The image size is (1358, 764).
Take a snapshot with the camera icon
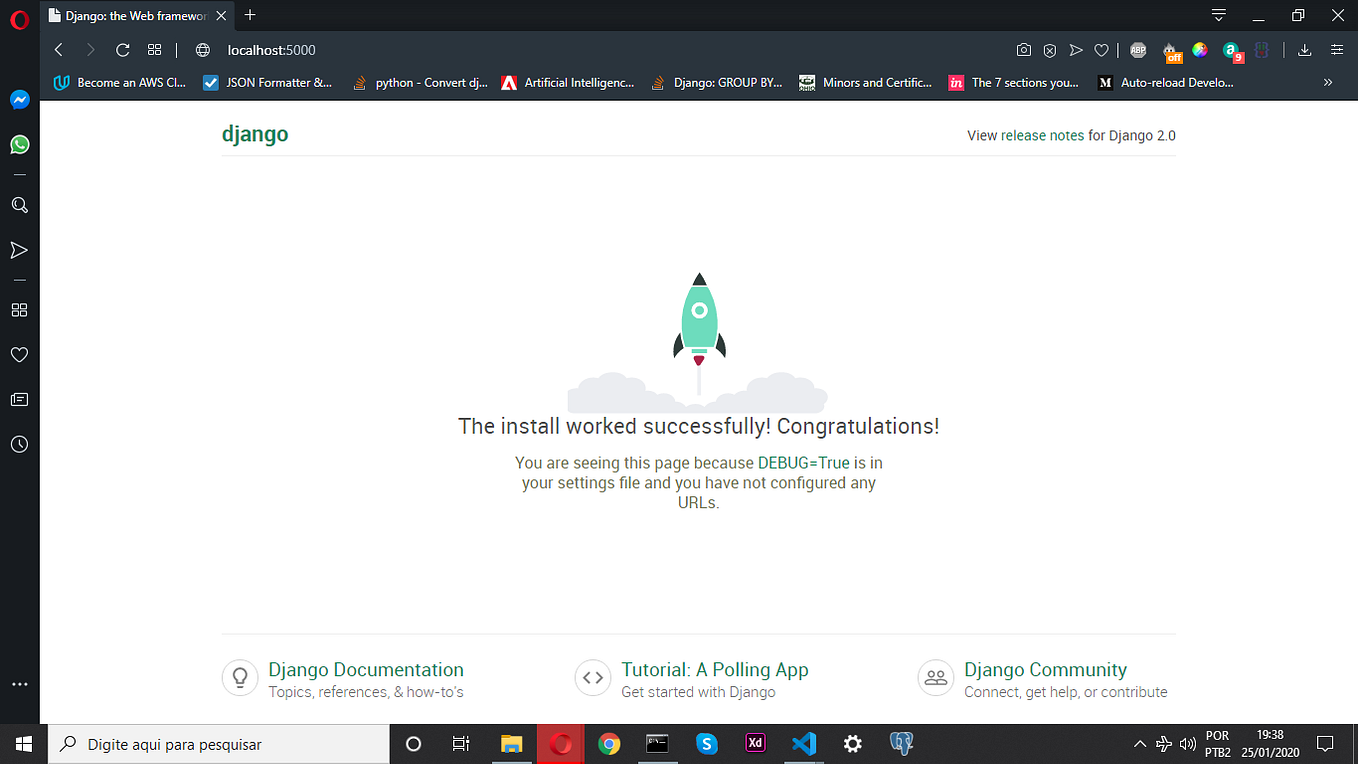(x=1024, y=49)
